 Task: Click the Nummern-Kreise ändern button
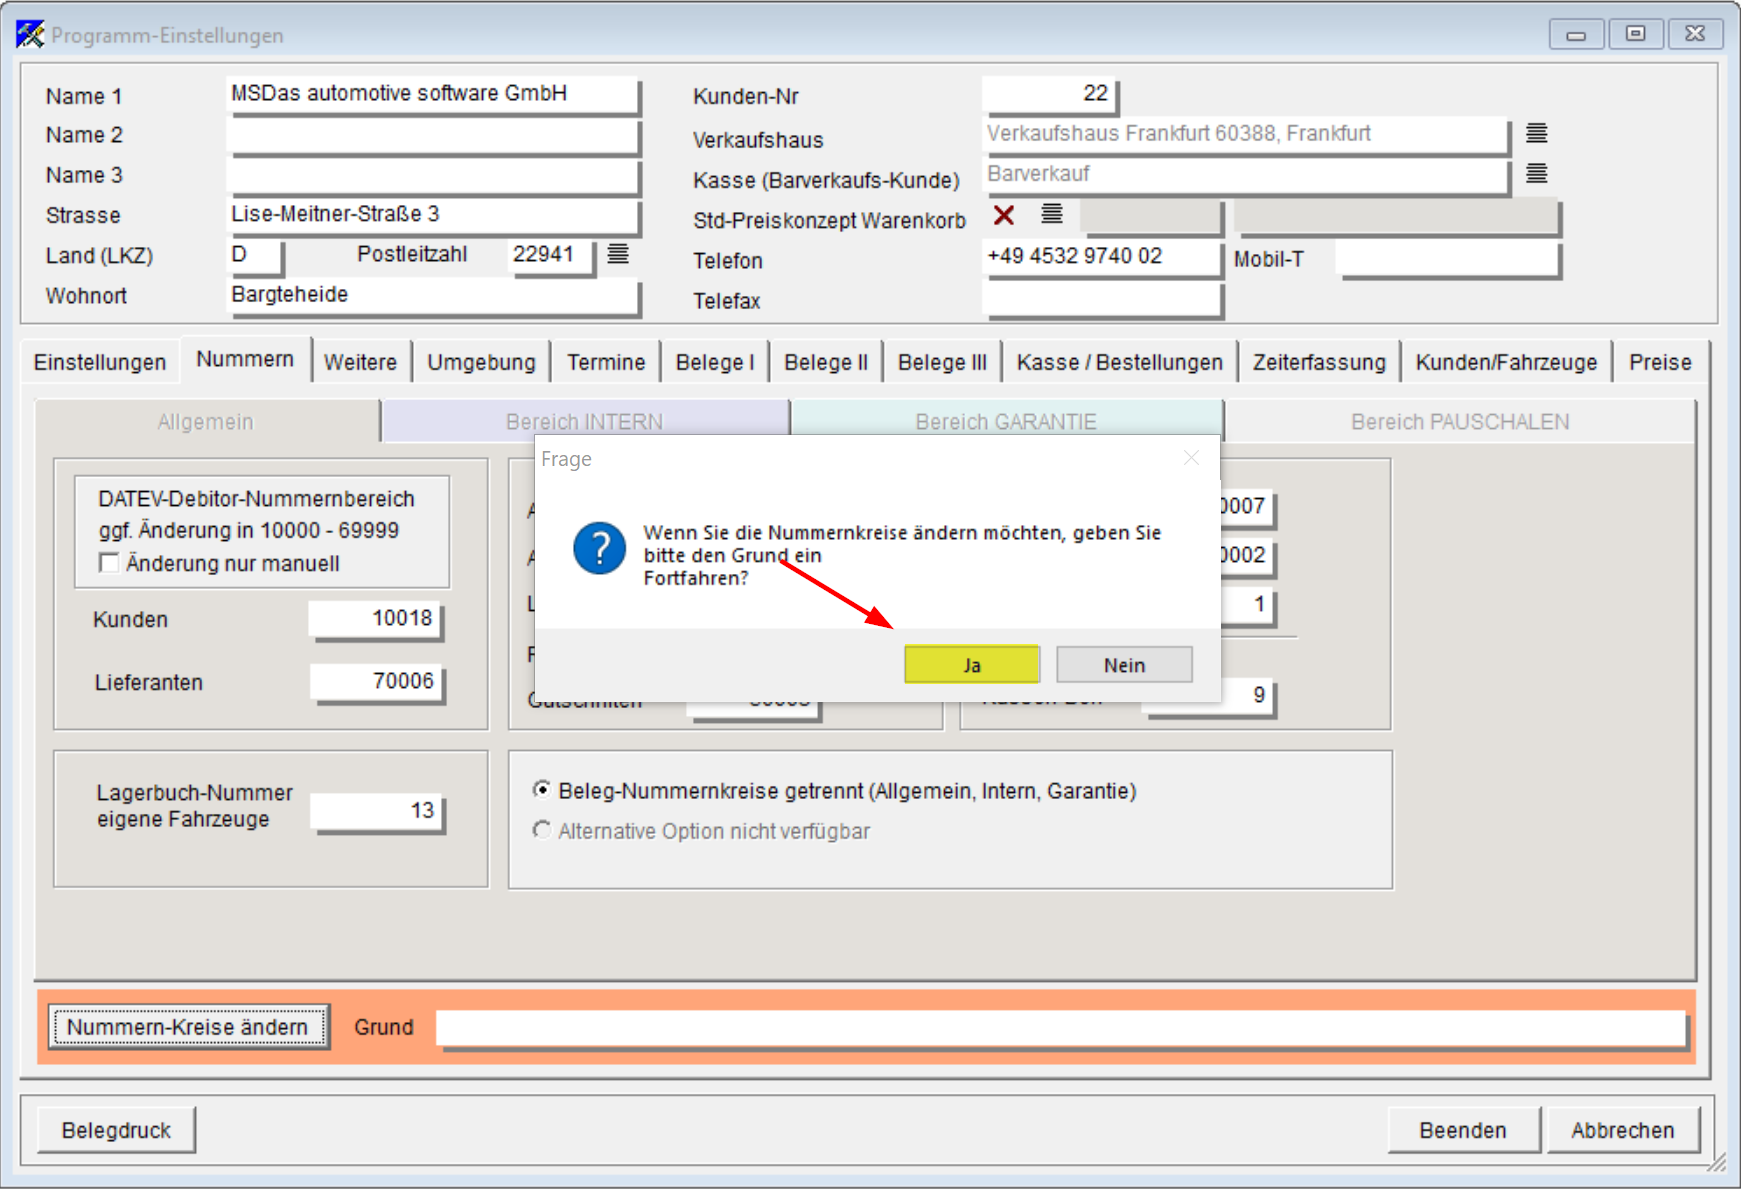click(188, 1027)
